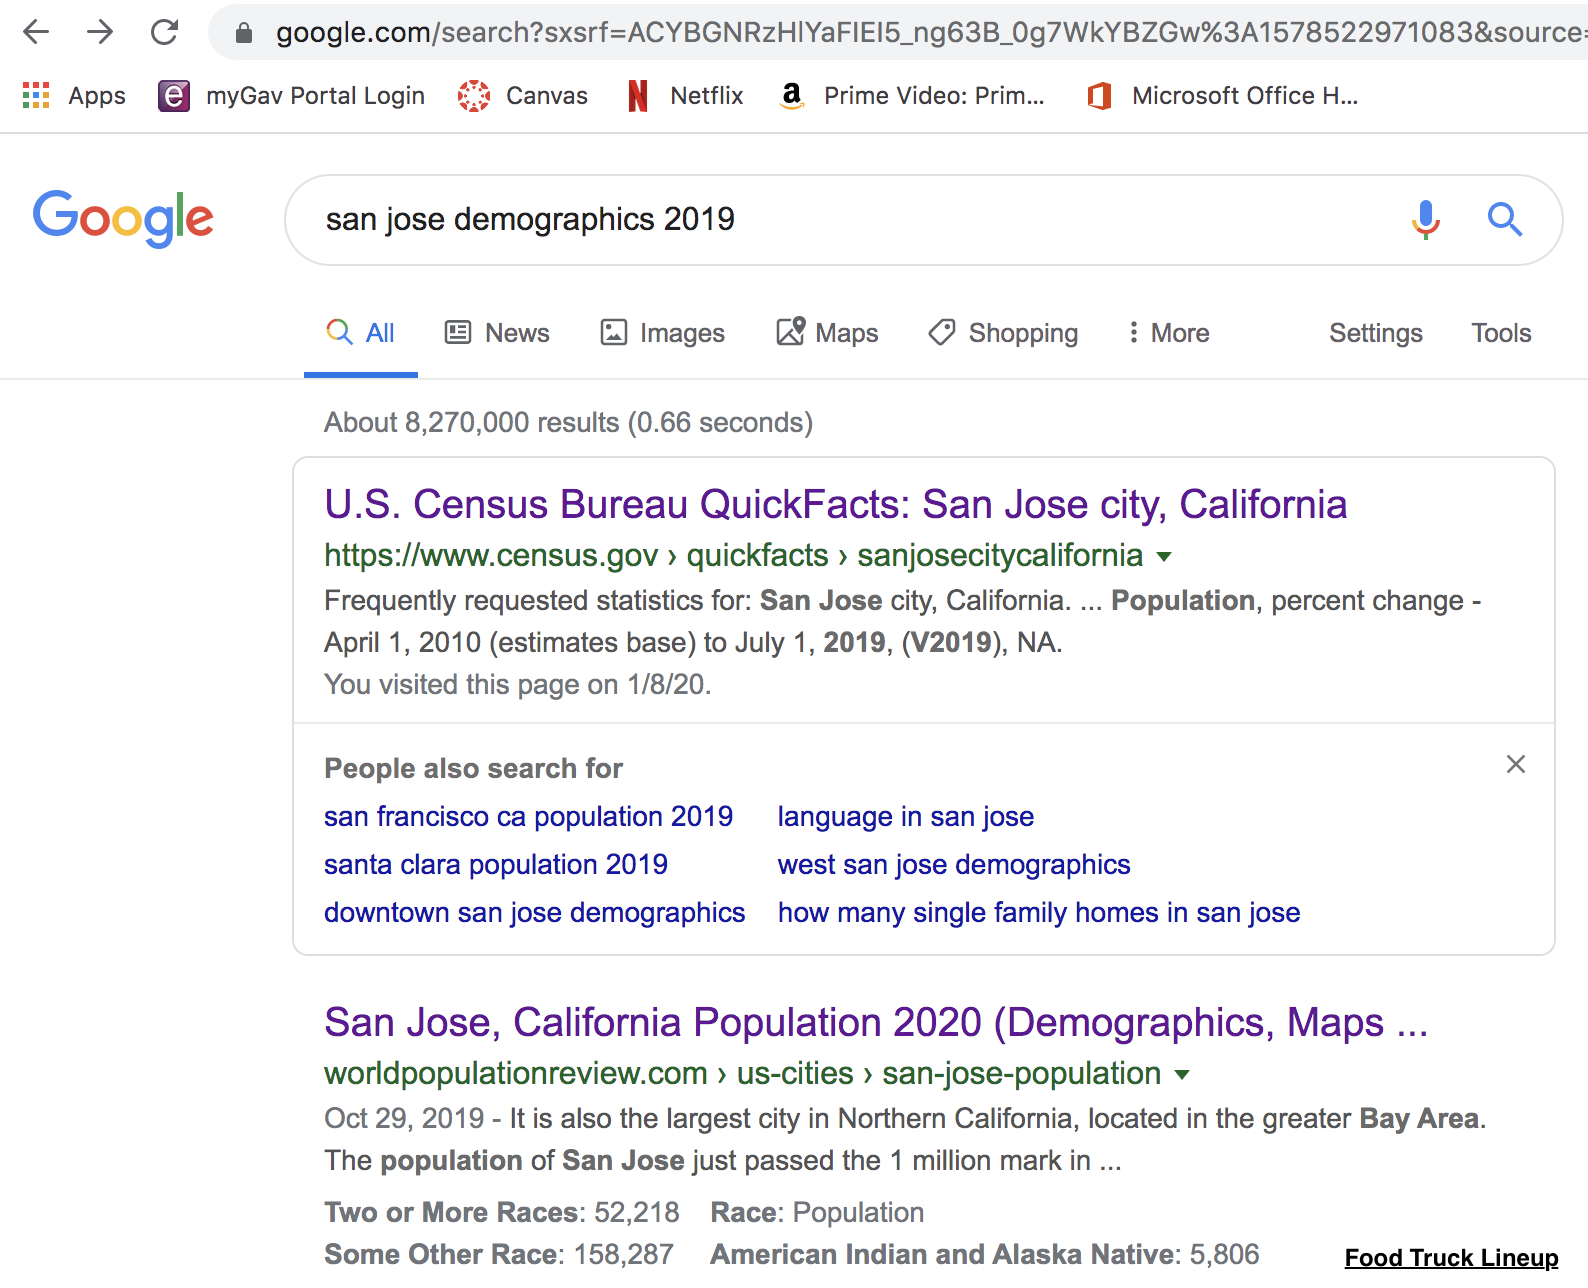Open the Netflix bookmark
This screenshot has height=1288, width=1588.
click(x=685, y=96)
